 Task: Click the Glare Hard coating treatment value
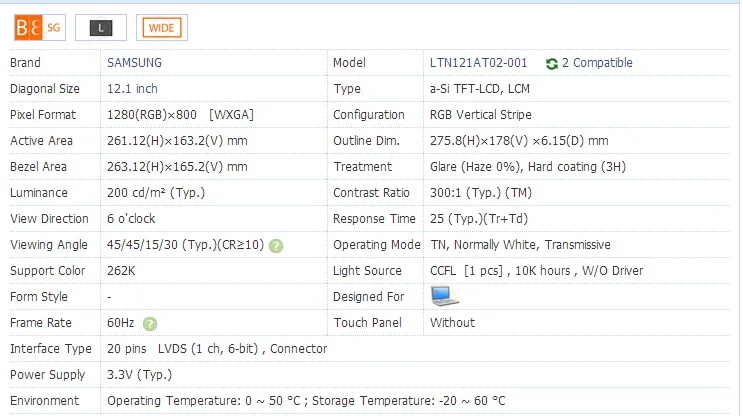[x=528, y=167]
